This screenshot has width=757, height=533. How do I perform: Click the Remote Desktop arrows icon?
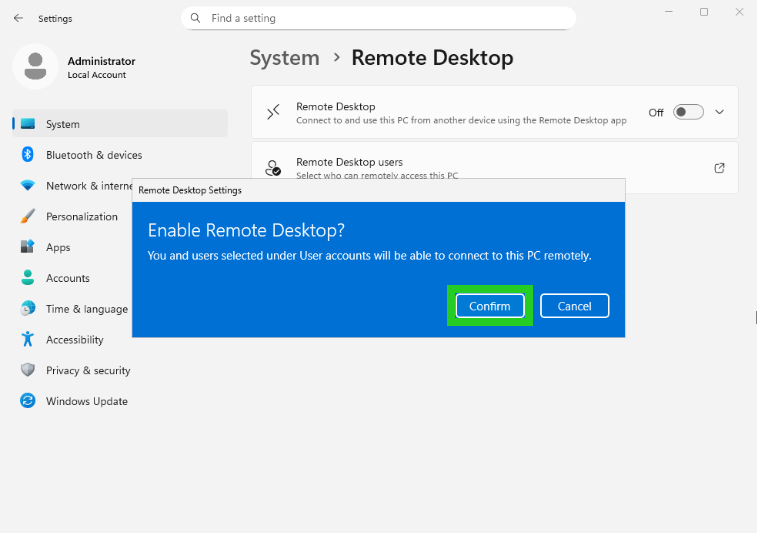(x=273, y=112)
